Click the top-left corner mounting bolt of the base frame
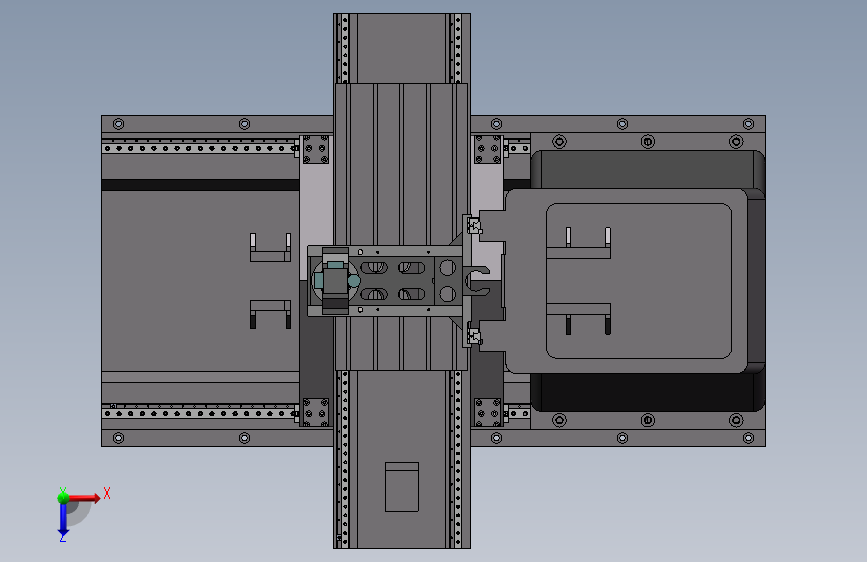 point(118,124)
